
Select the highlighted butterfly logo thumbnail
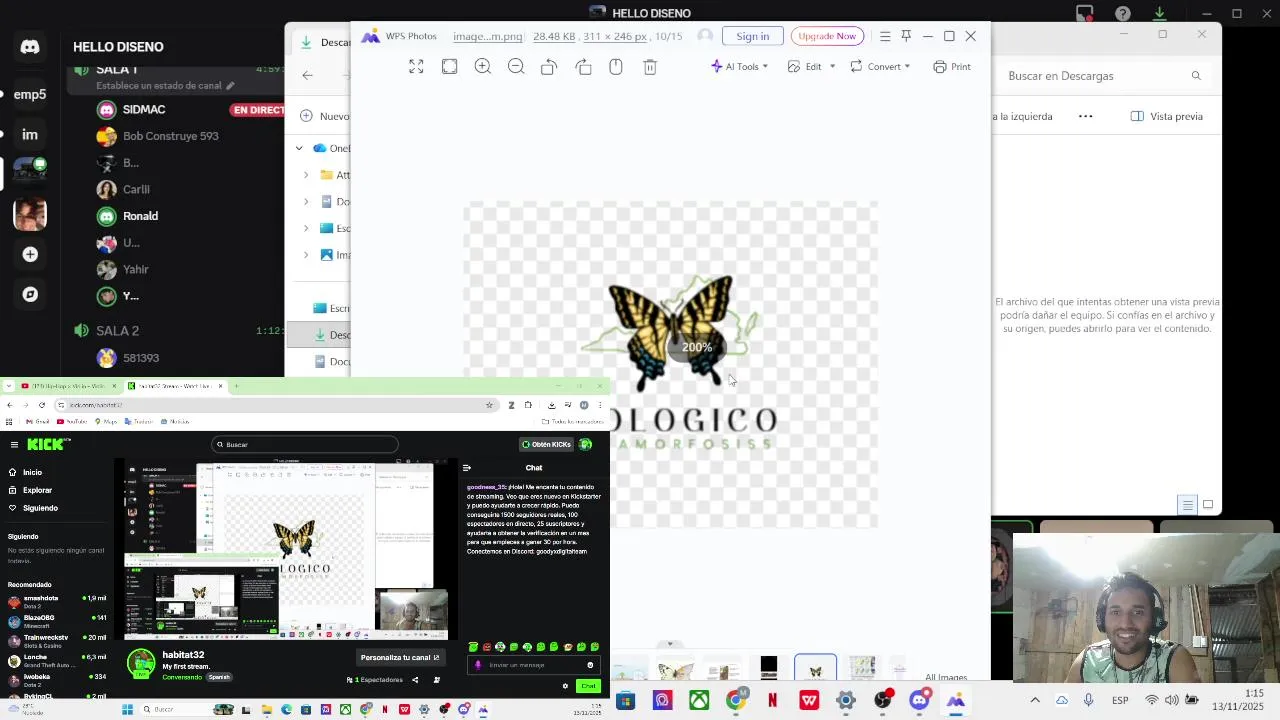coord(815,667)
